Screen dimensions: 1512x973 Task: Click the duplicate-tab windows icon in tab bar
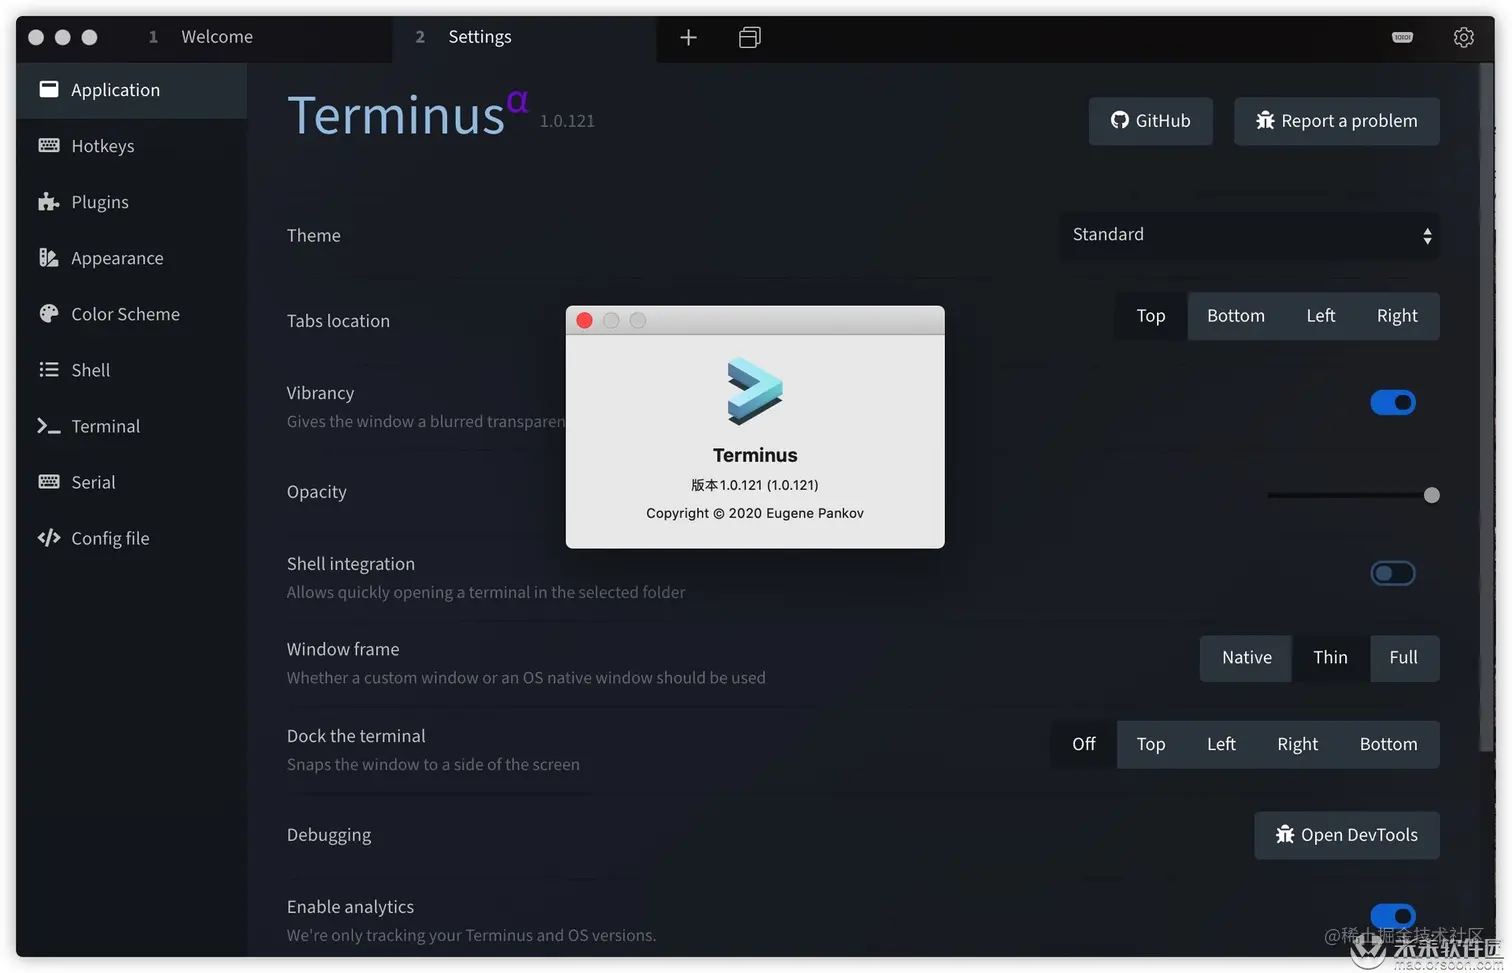click(x=749, y=38)
